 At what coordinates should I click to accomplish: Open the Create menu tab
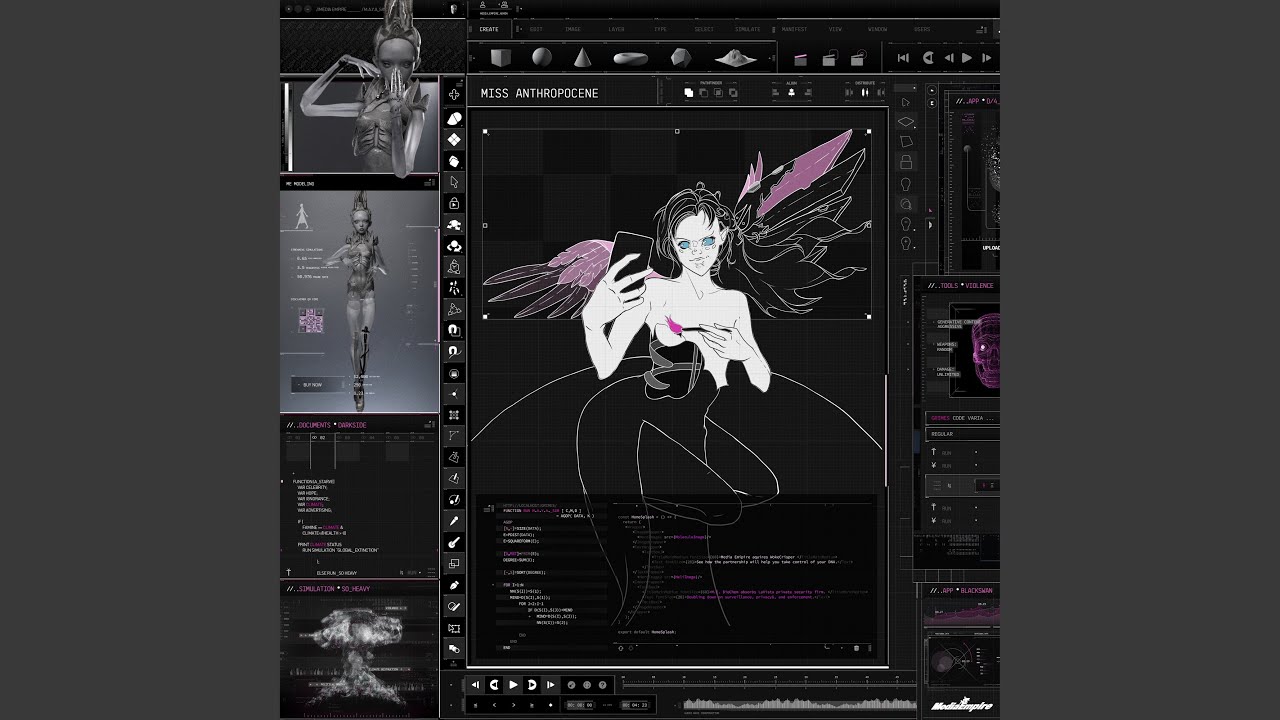click(489, 29)
